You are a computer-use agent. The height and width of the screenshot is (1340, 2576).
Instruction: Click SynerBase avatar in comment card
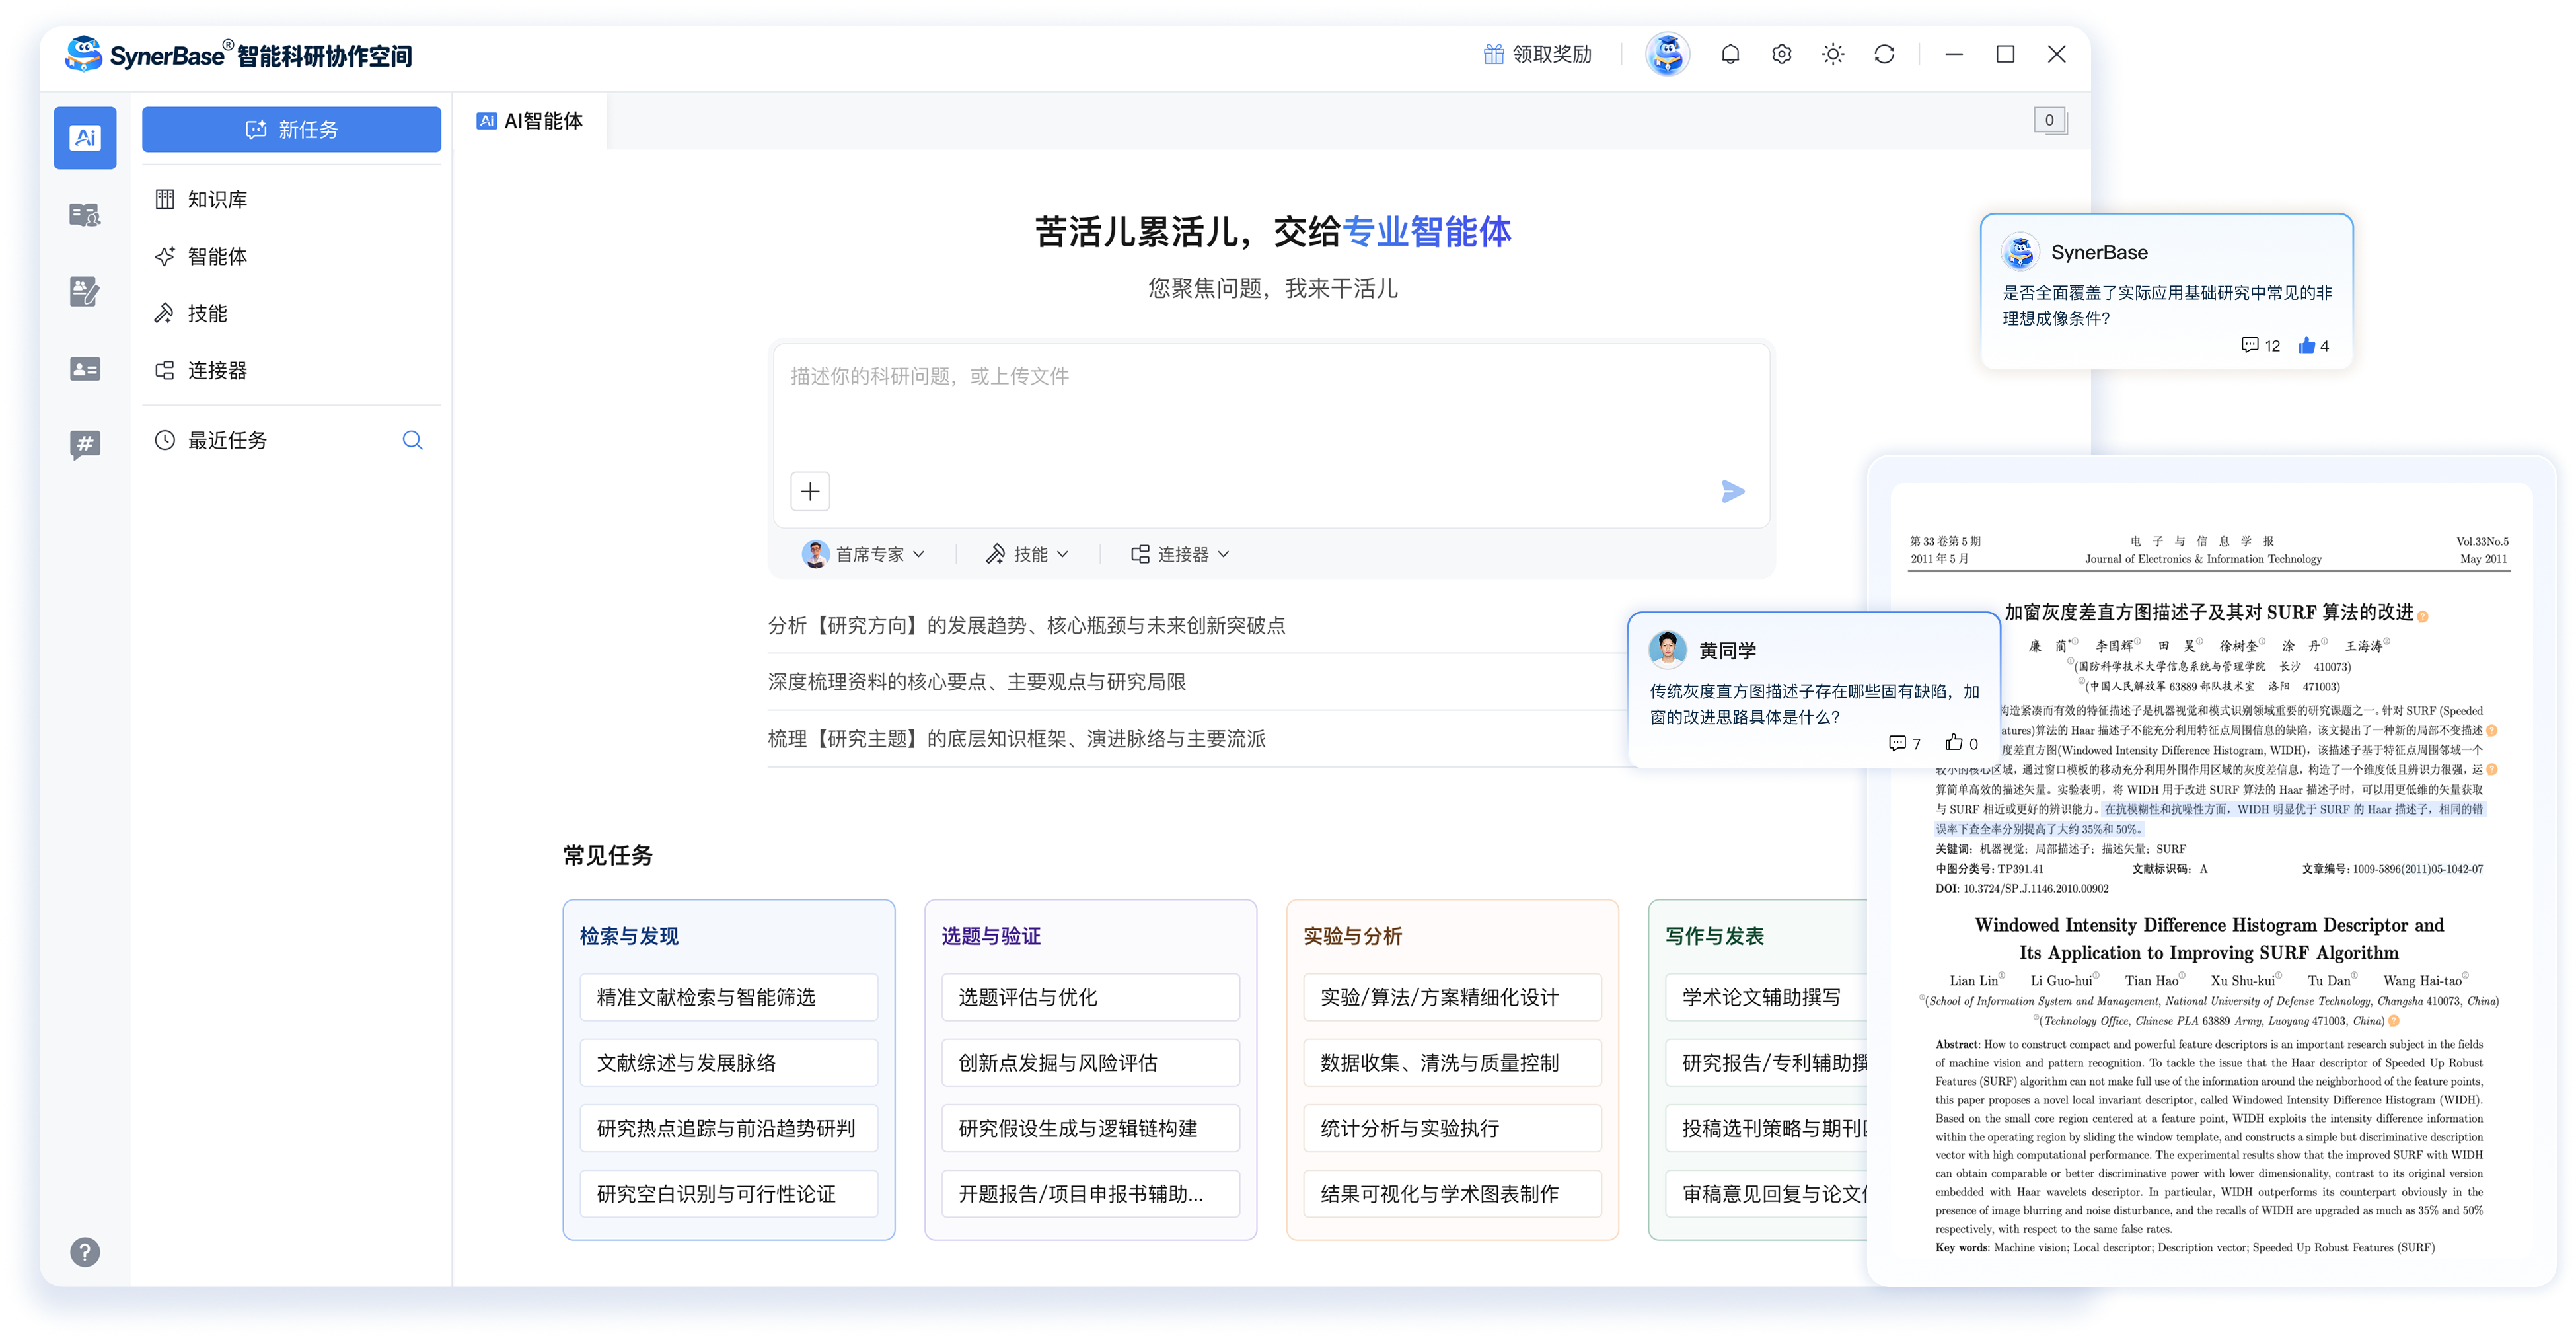pyautogui.click(x=2020, y=252)
